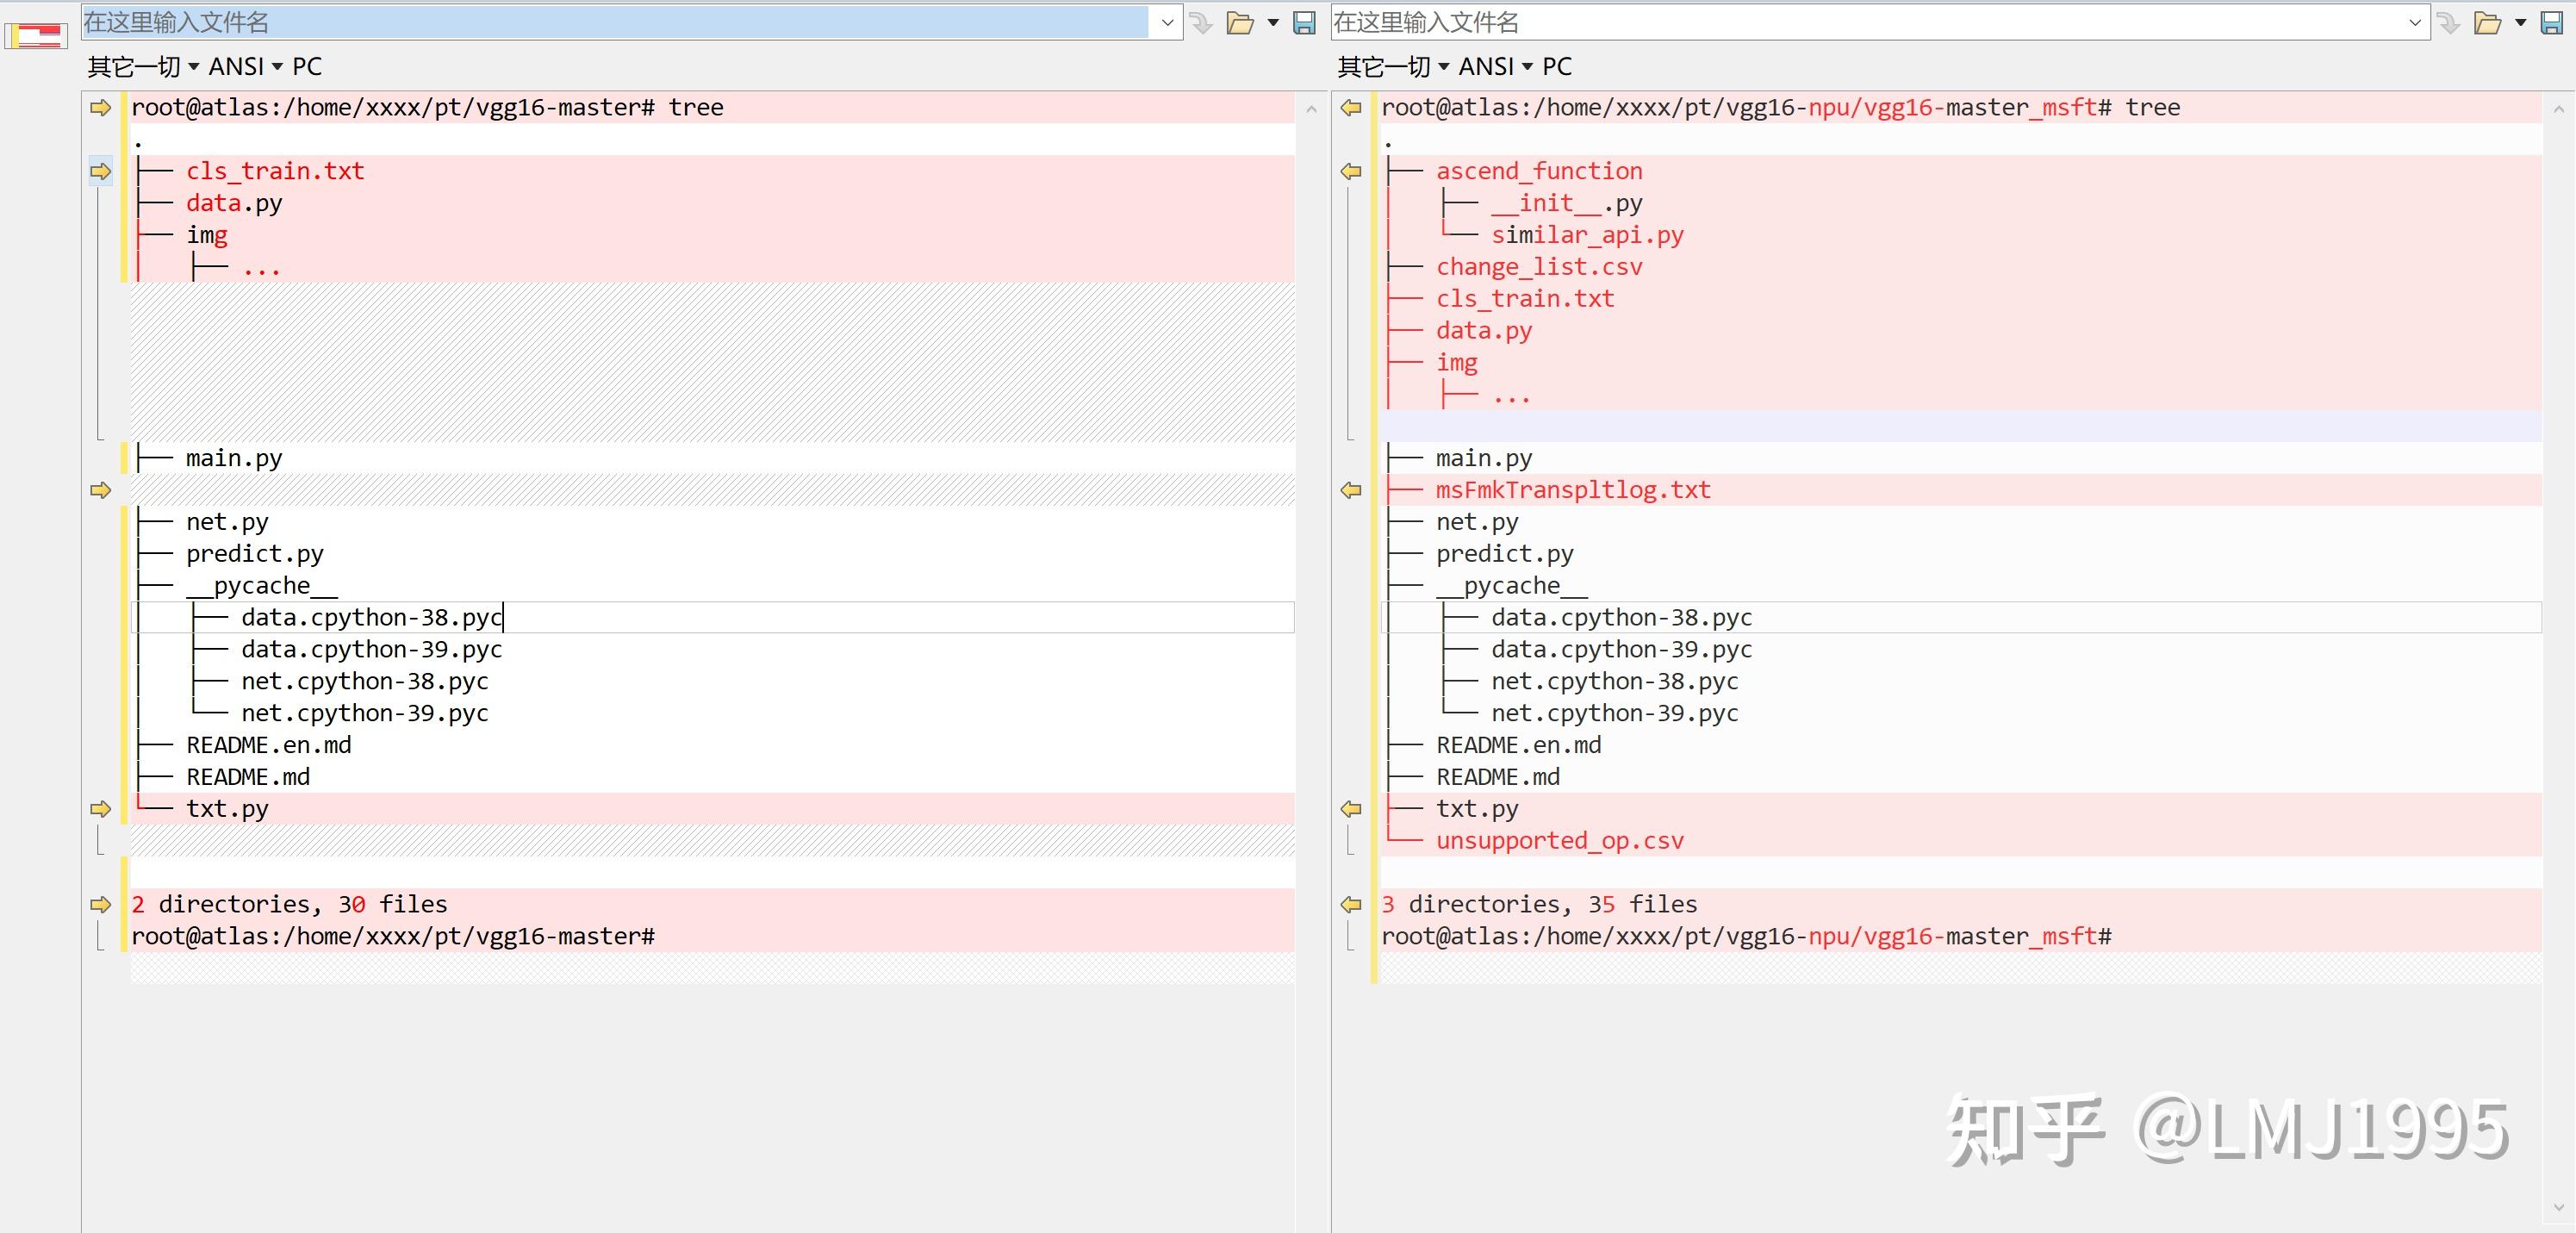Click the left pane save icon

click(x=1304, y=22)
